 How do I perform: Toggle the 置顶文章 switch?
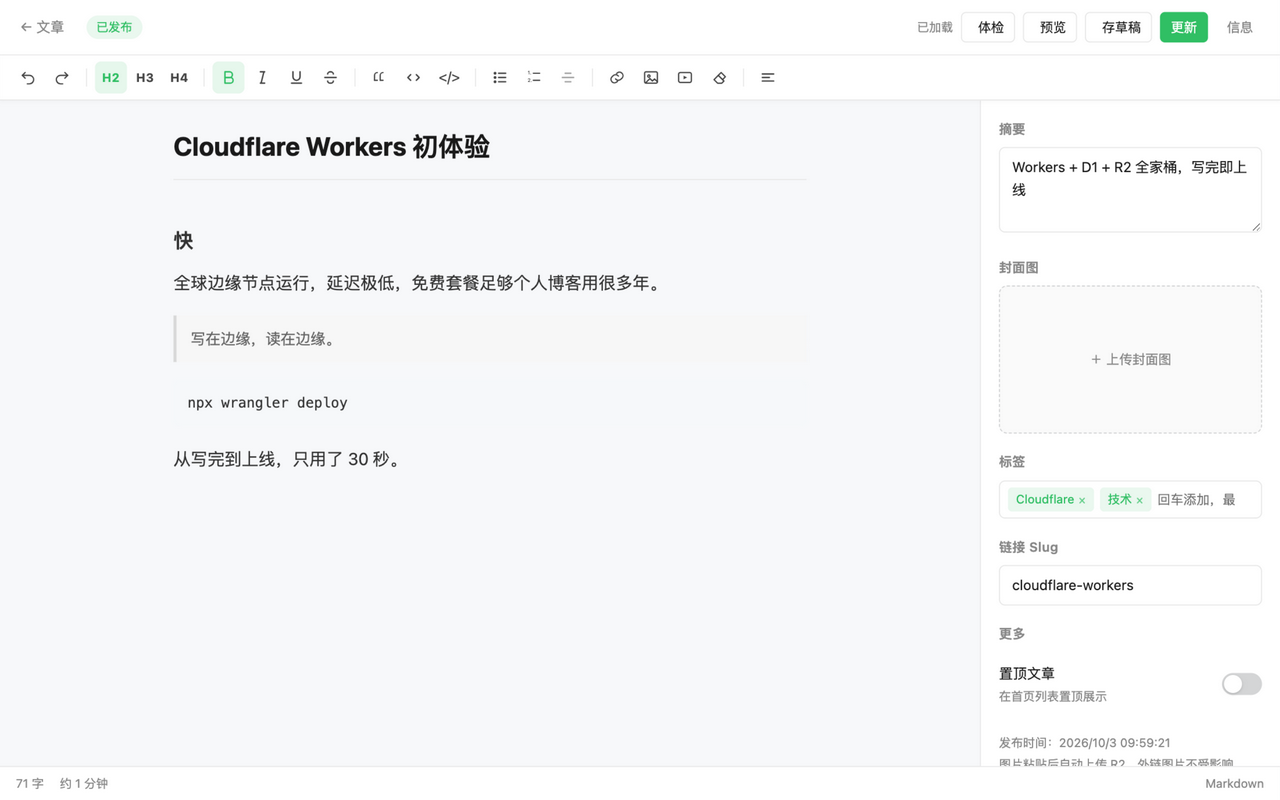[x=1241, y=684]
